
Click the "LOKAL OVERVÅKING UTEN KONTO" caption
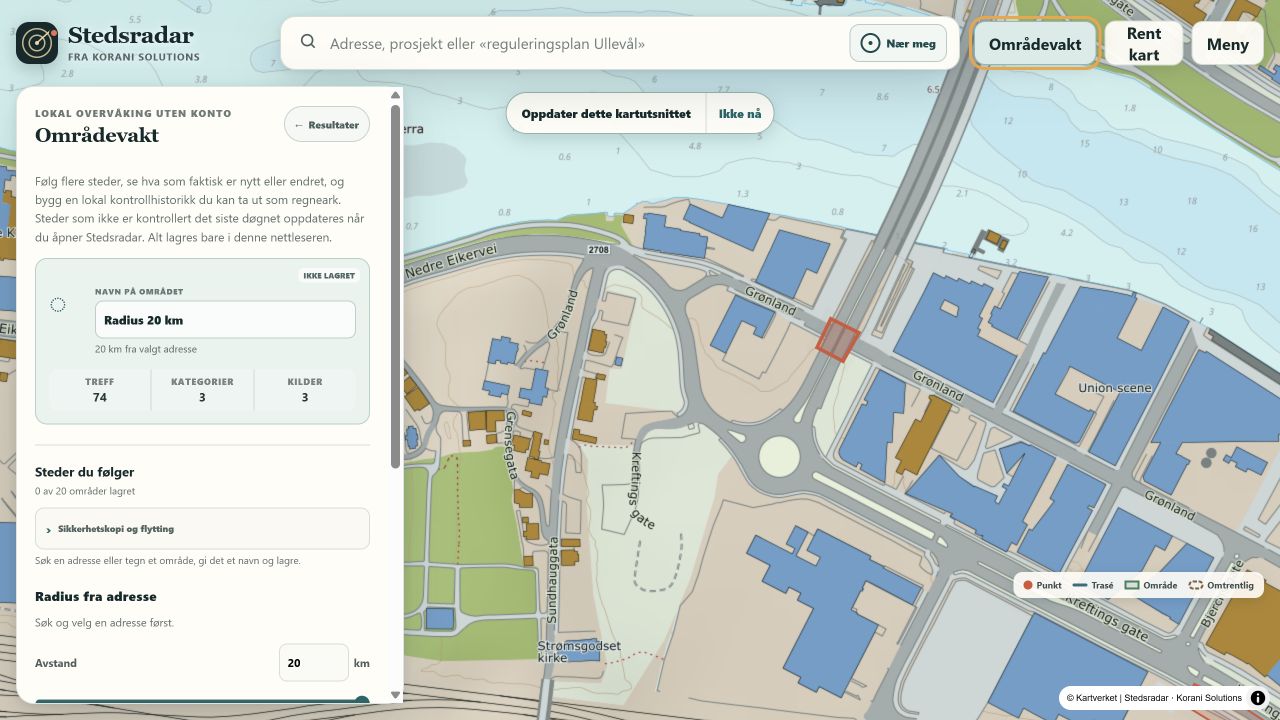pyautogui.click(x=133, y=114)
